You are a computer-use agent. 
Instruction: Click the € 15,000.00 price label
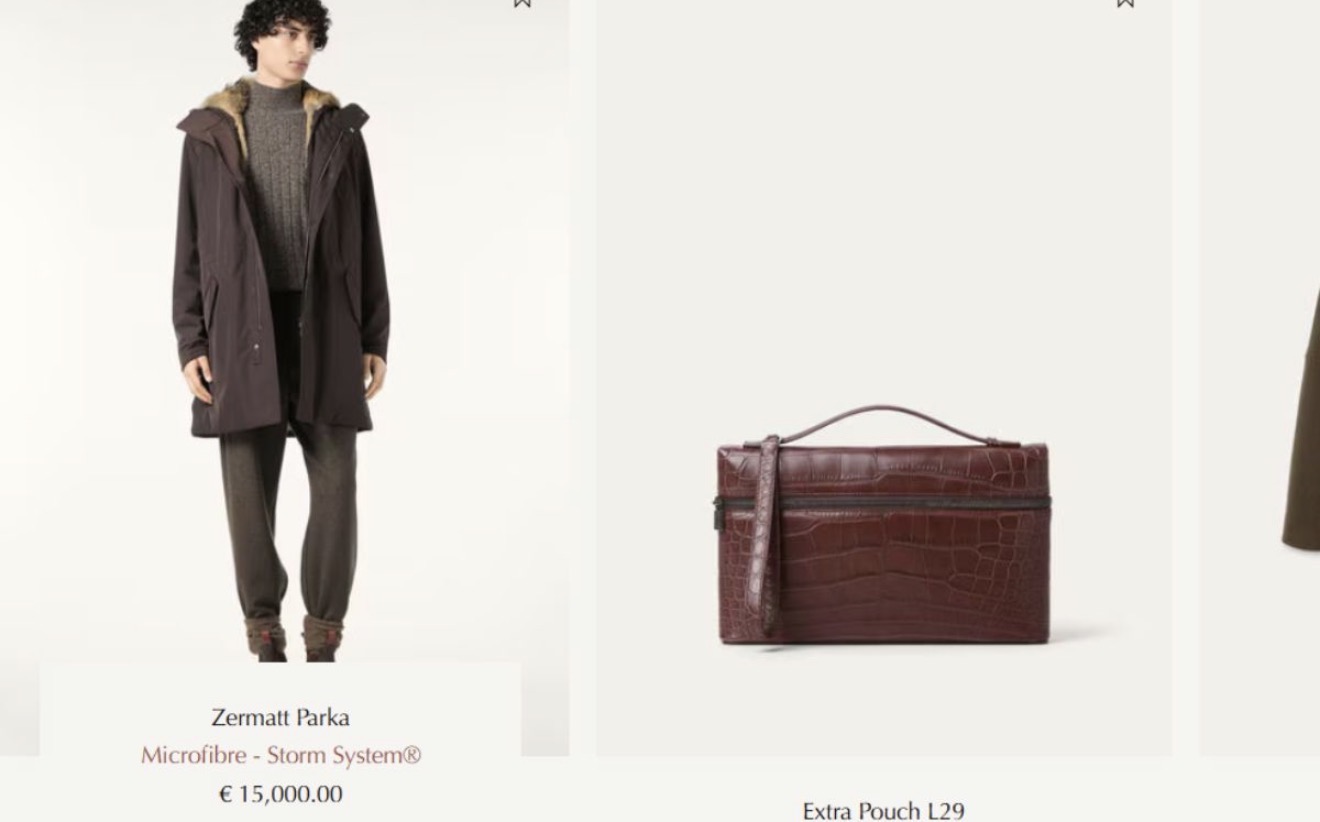280,794
